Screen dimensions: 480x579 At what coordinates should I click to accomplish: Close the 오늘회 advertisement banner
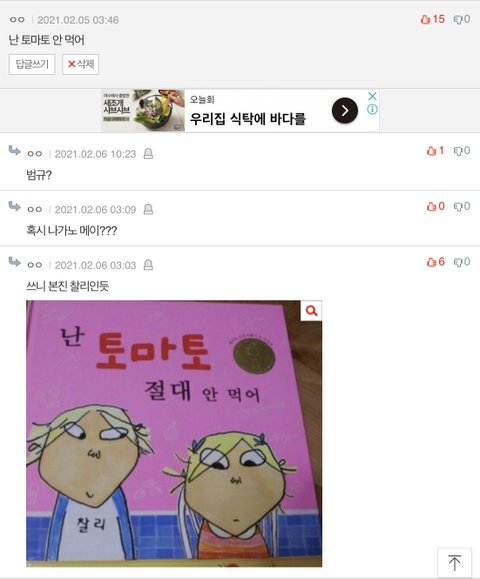pos(372,96)
